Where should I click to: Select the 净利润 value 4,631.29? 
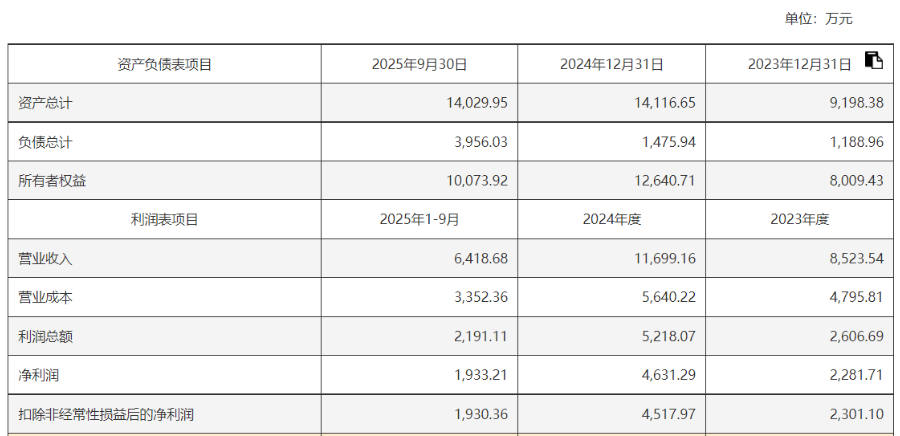click(668, 375)
